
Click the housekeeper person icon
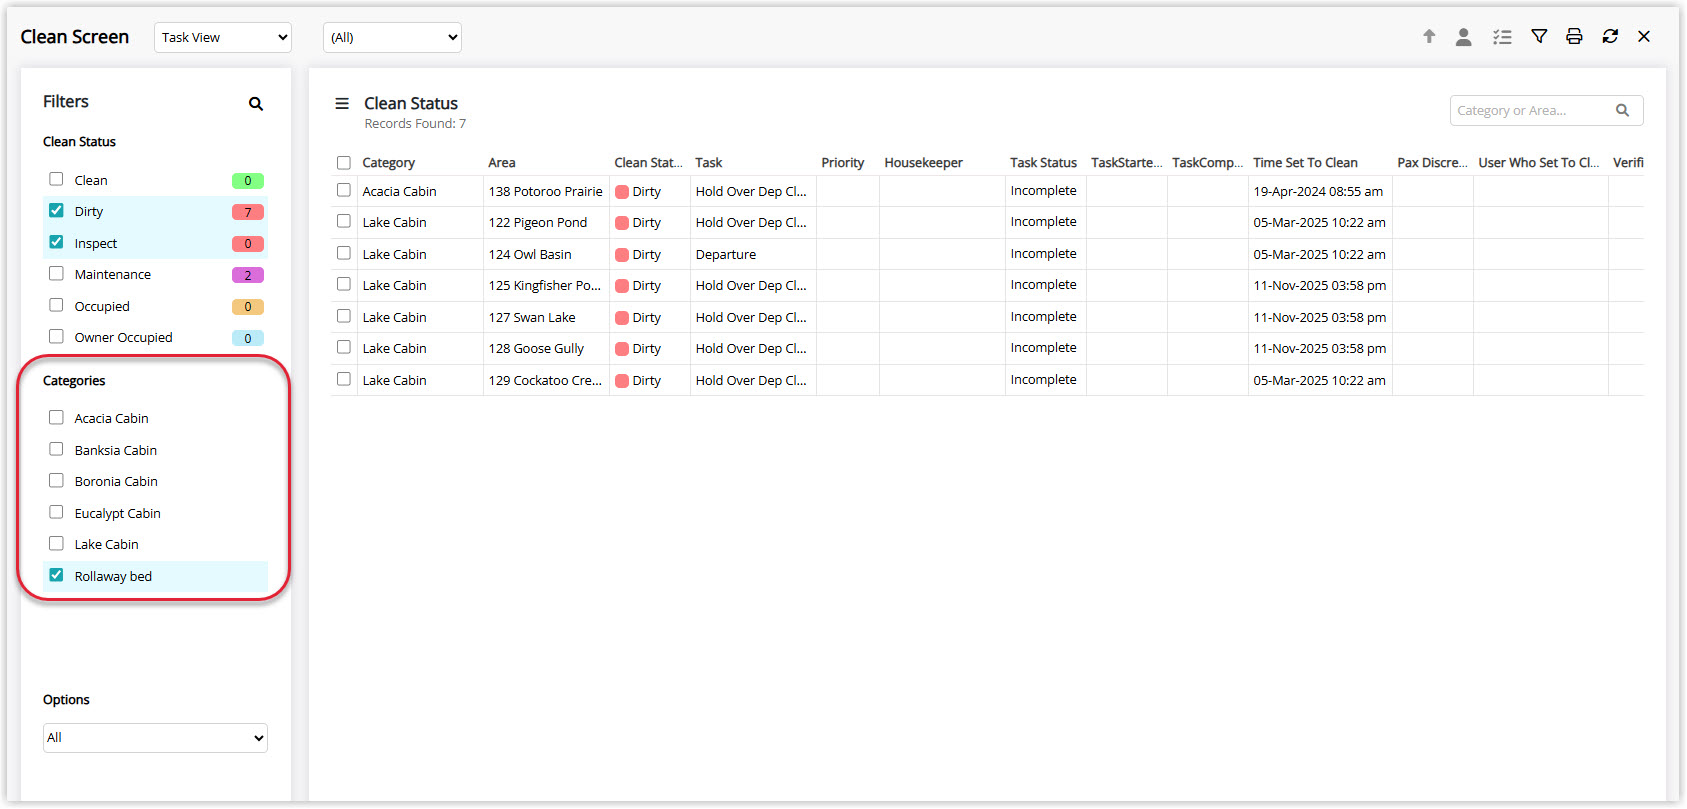(x=1463, y=37)
